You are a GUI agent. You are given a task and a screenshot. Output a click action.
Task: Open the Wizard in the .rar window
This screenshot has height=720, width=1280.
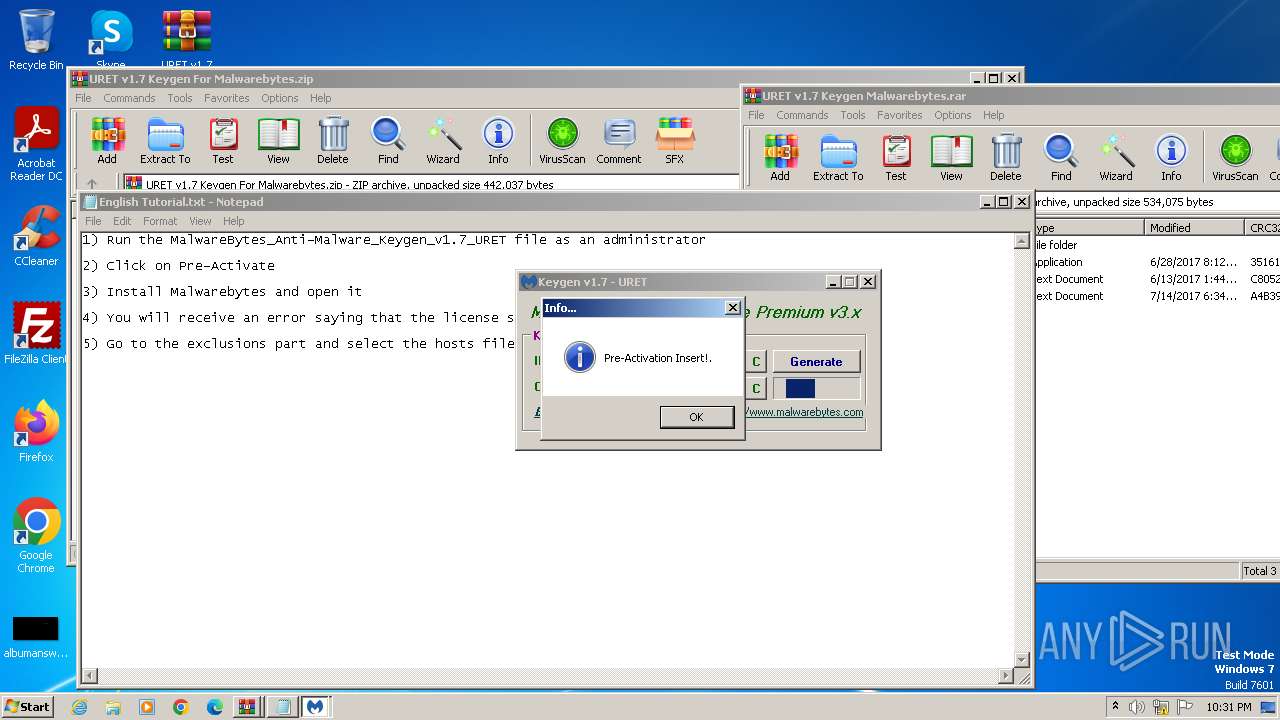coord(1116,158)
